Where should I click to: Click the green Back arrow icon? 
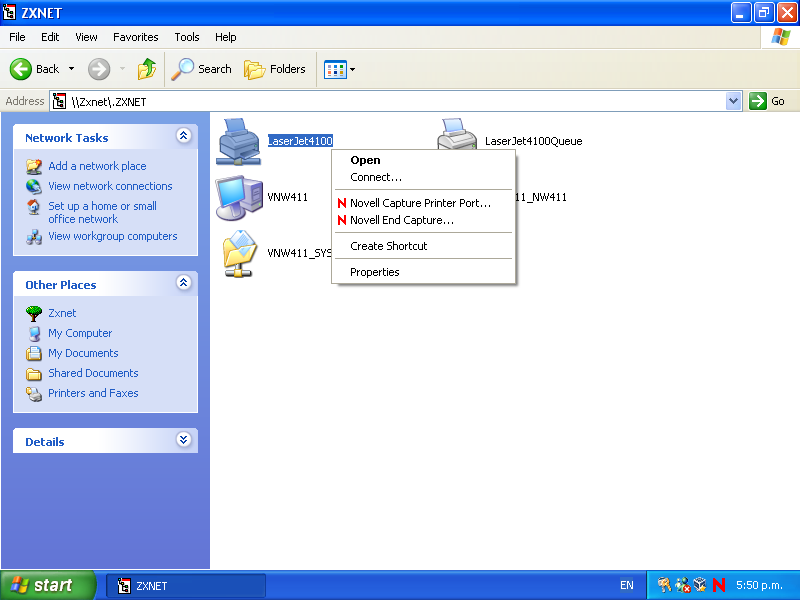tap(21, 69)
